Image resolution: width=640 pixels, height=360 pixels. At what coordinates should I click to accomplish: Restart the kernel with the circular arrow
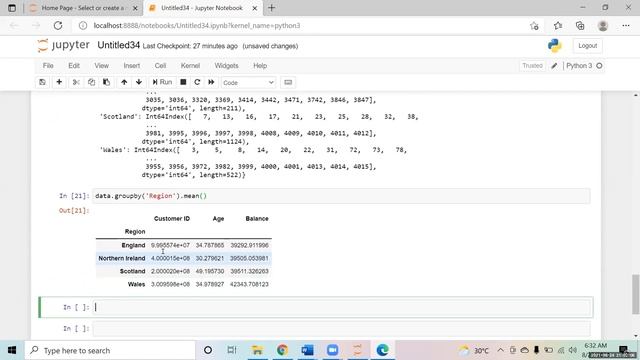point(197,82)
